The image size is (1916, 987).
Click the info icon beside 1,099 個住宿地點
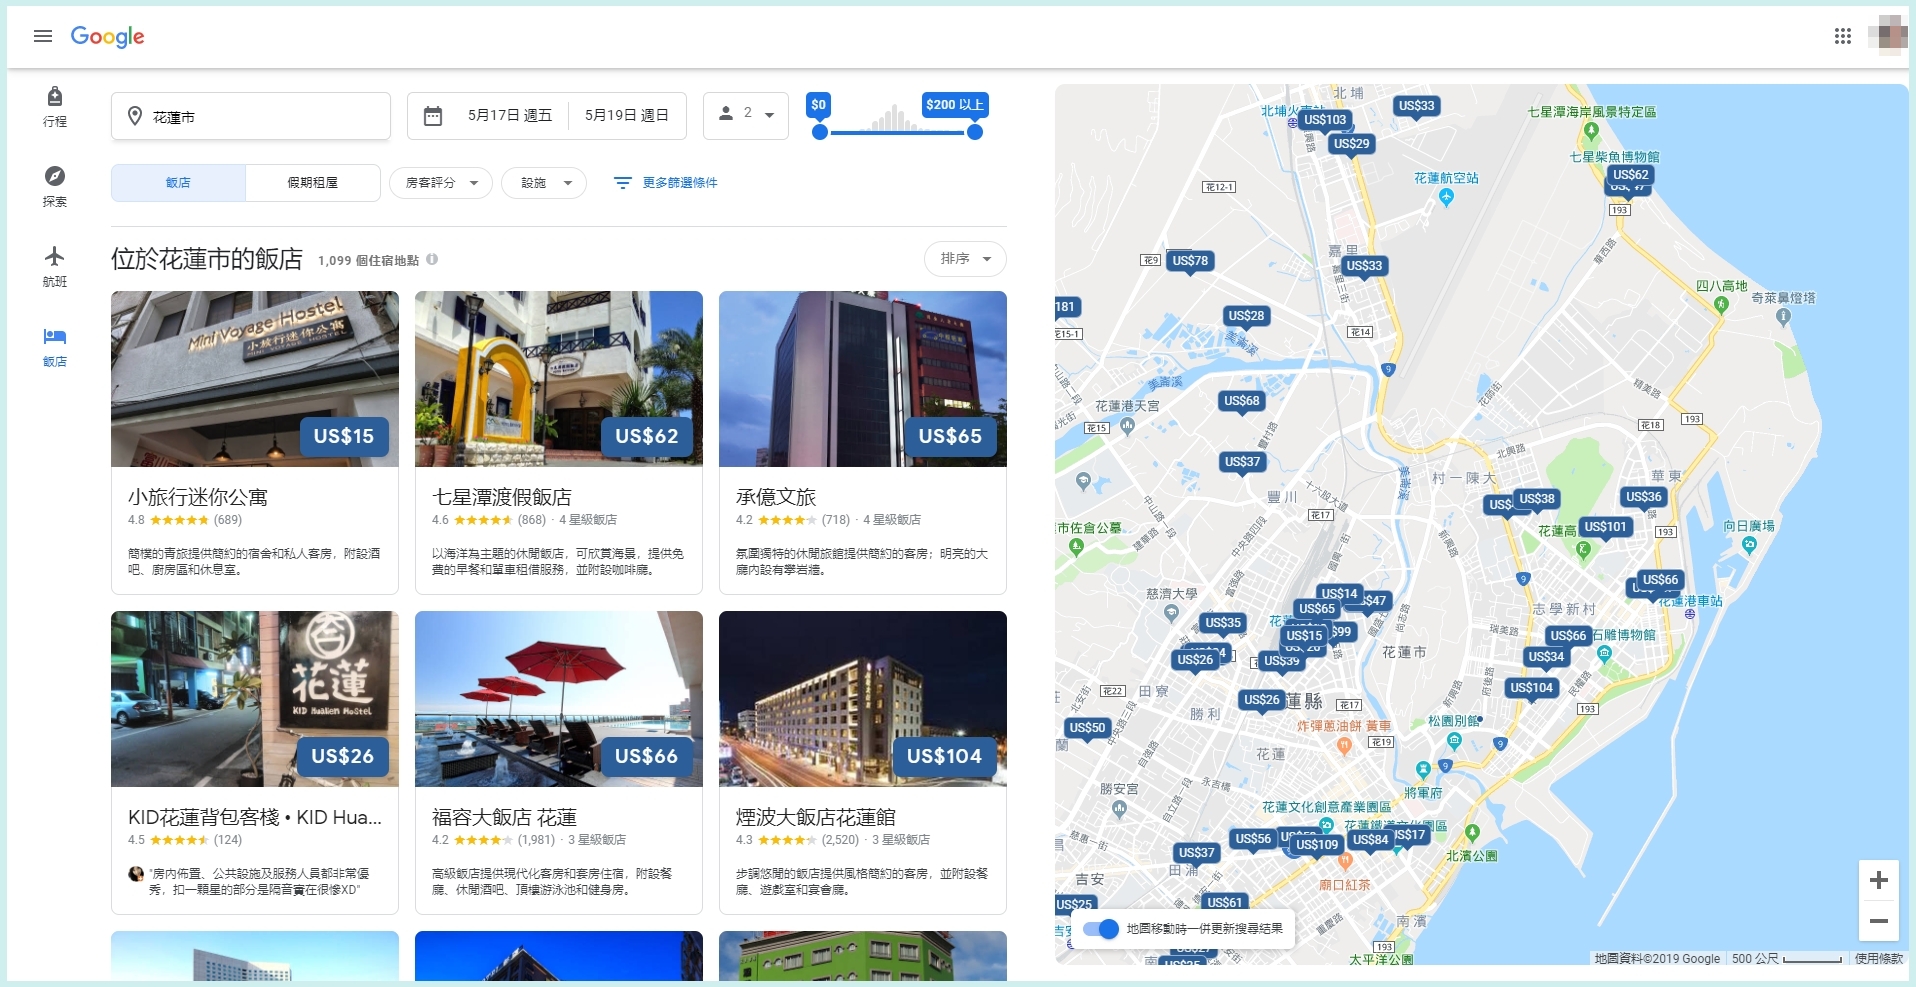click(432, 259)
